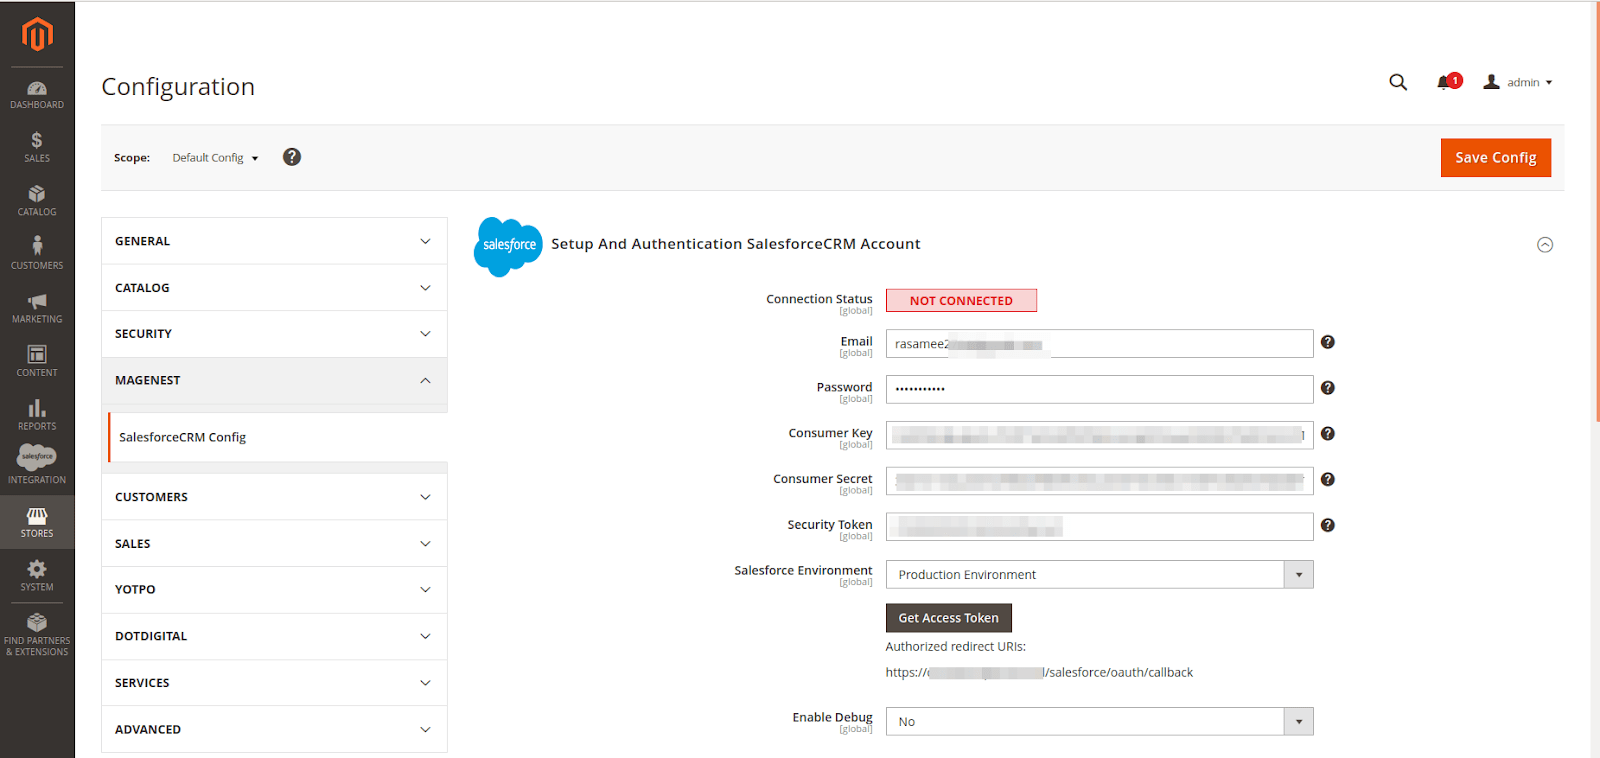Open the Marketing sidebar menu
Viewport: 1600px width, 758px height.
[37, 307]
